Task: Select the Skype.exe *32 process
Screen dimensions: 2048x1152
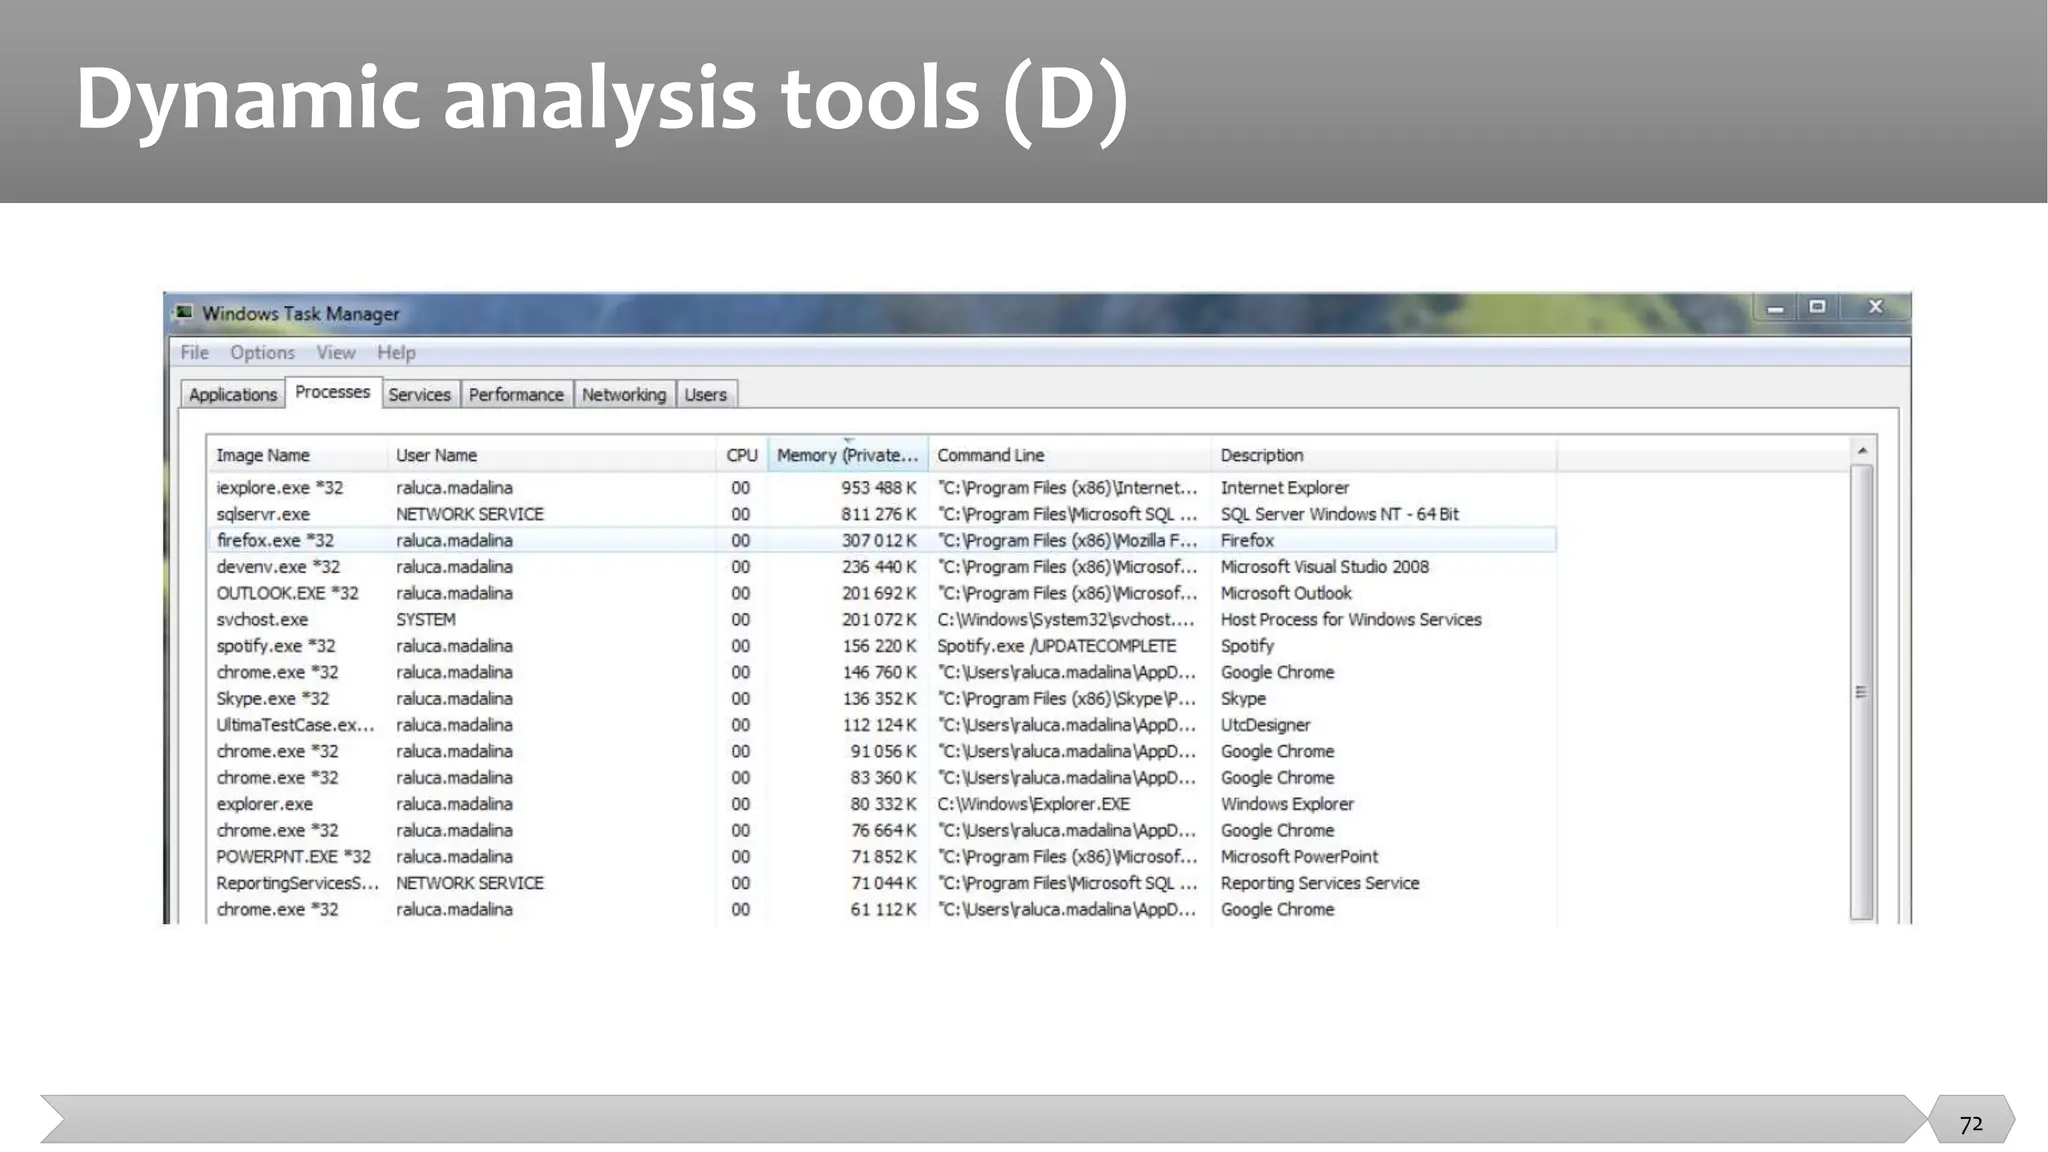Action: [882, 698]
